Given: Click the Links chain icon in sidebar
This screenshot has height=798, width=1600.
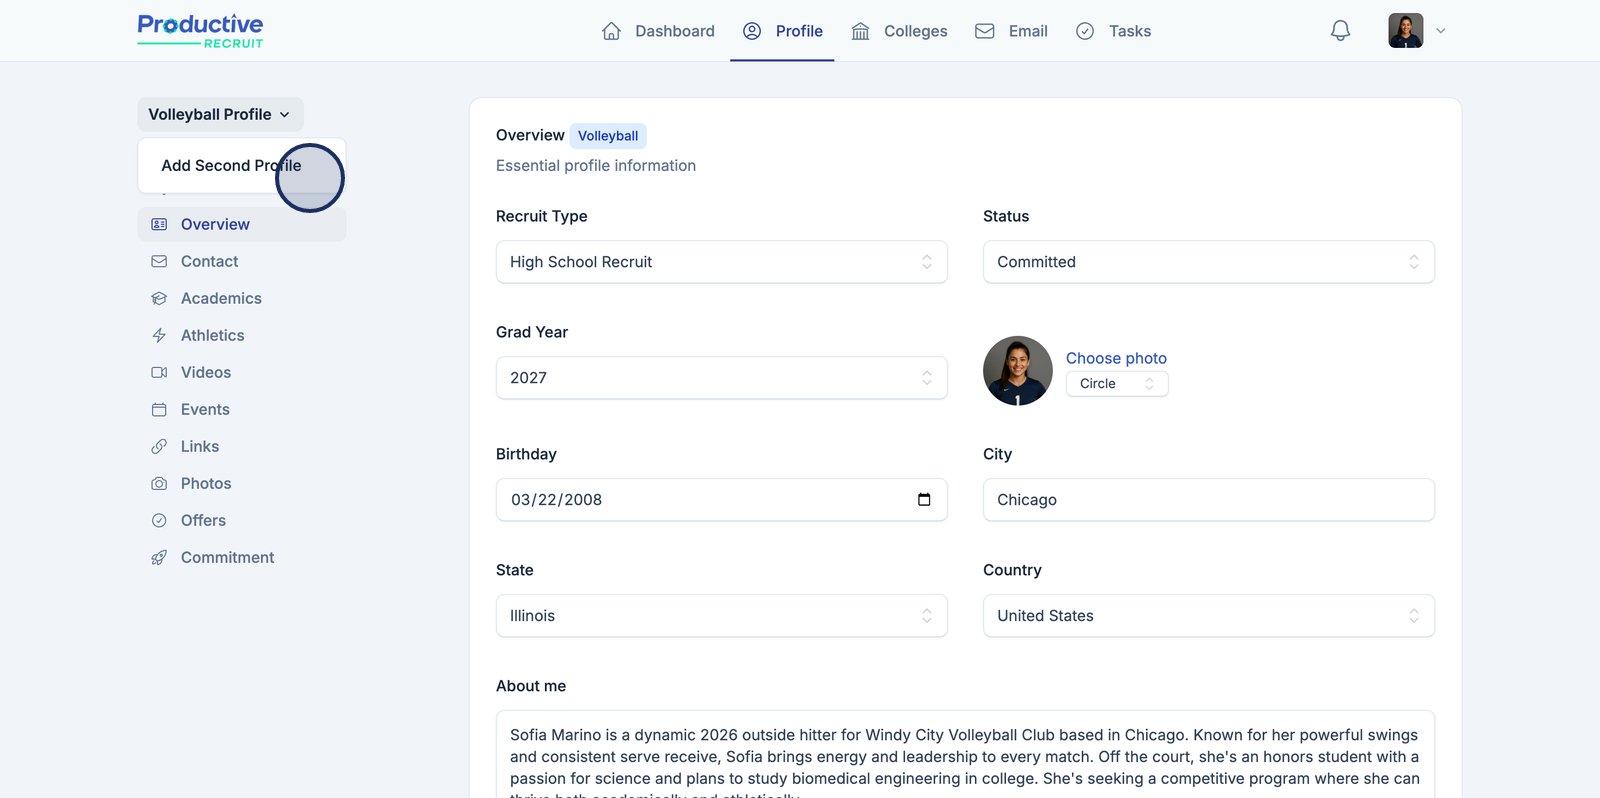Looking at the screenshot, I should pyautogui.click(x=159, y=447).
